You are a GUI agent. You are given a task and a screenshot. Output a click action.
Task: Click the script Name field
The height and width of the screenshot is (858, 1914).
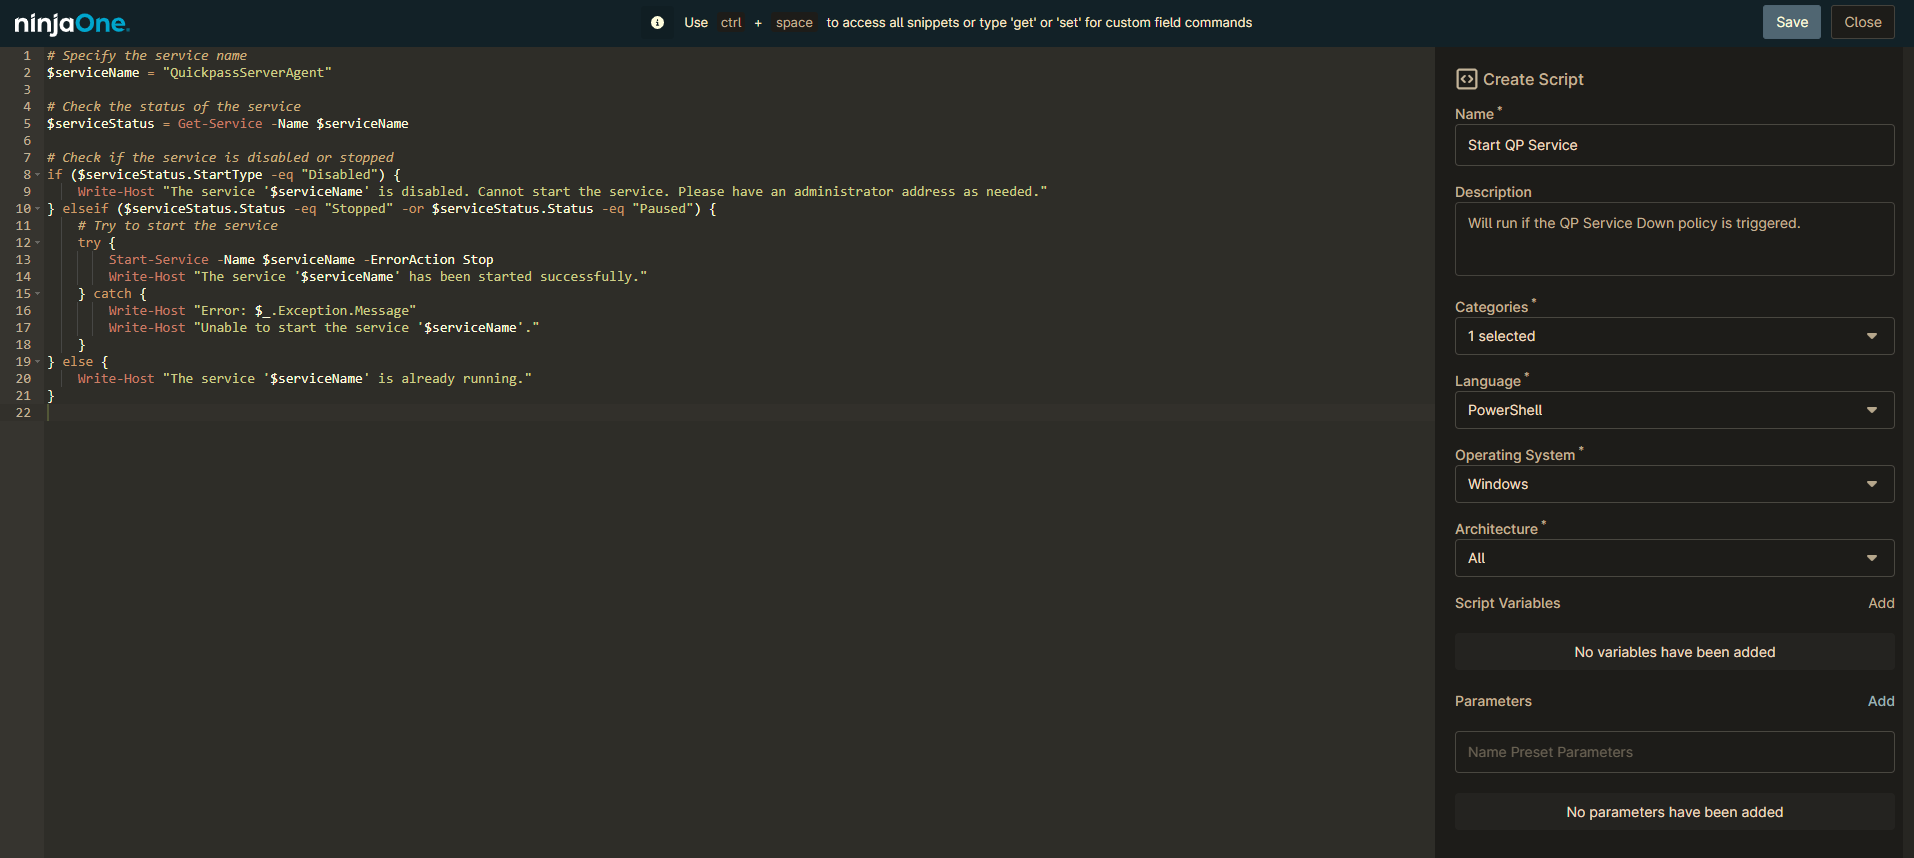click(x=1673, y=145)
